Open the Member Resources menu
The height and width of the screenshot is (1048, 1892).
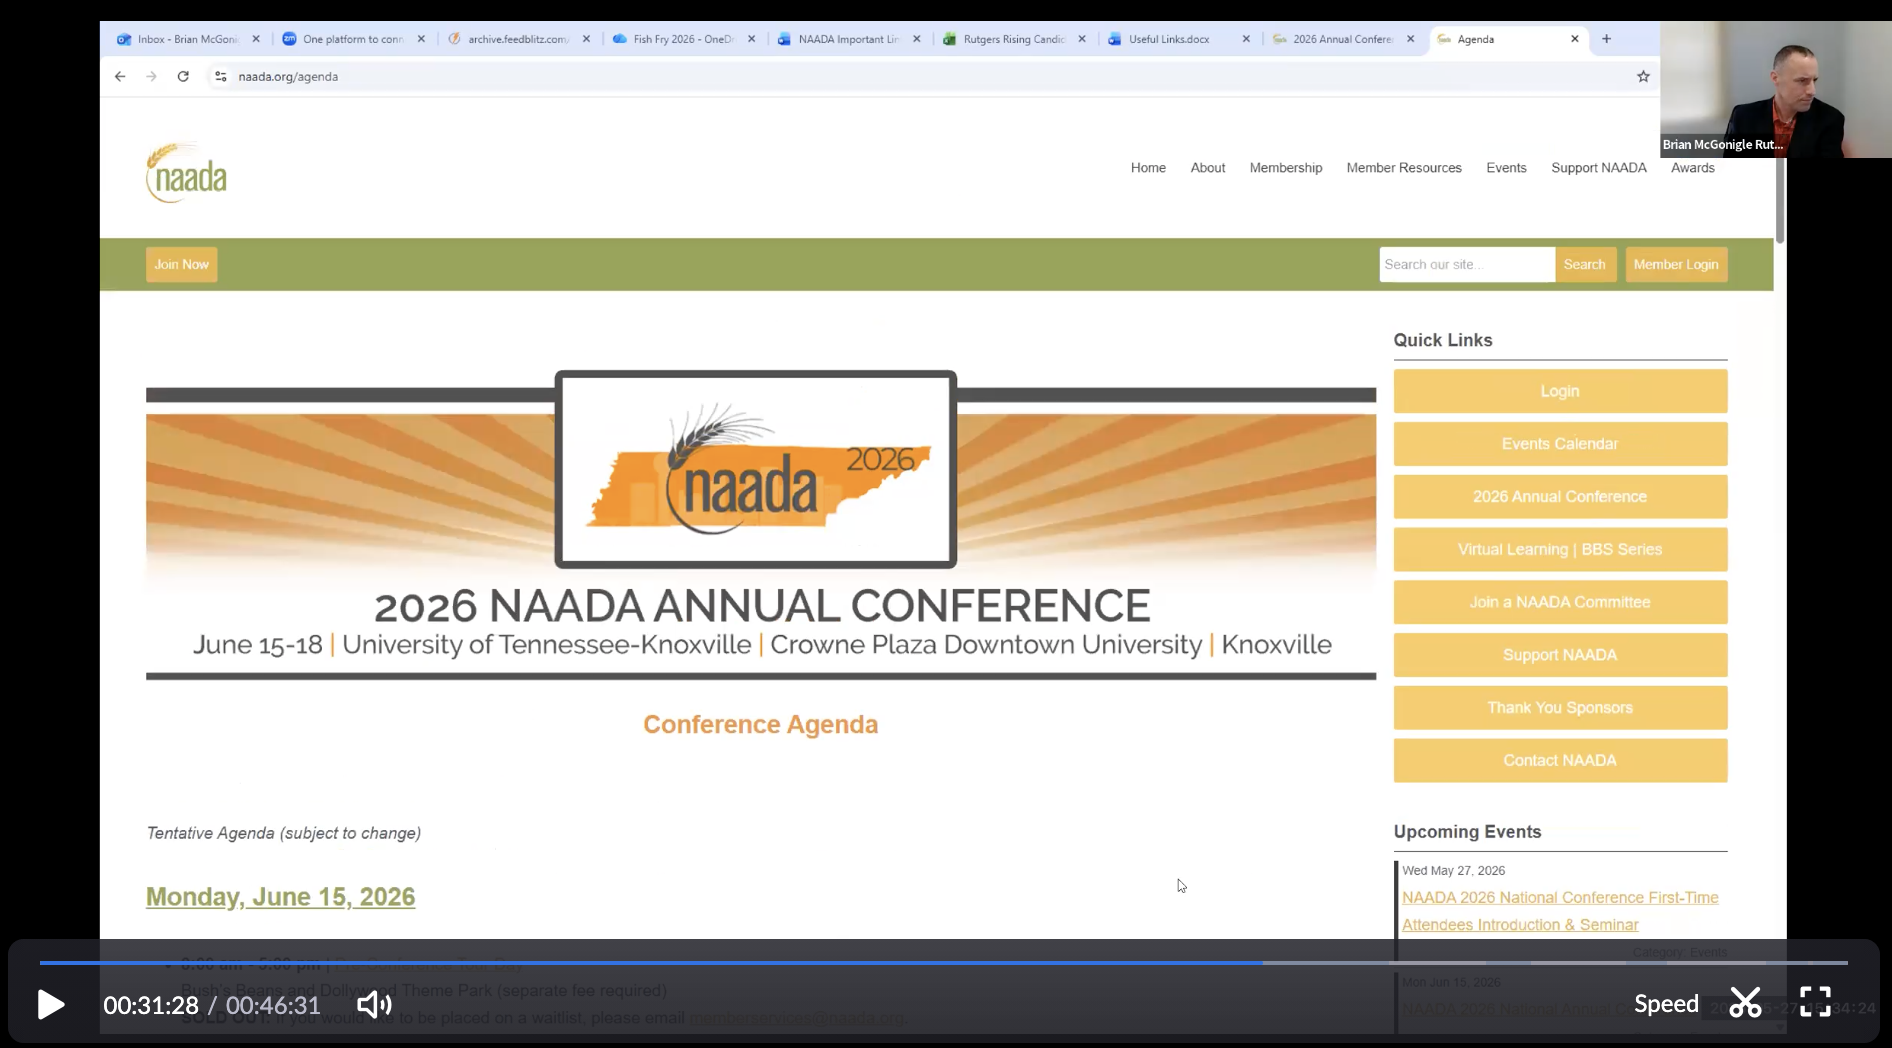(x=1403, y=168)
